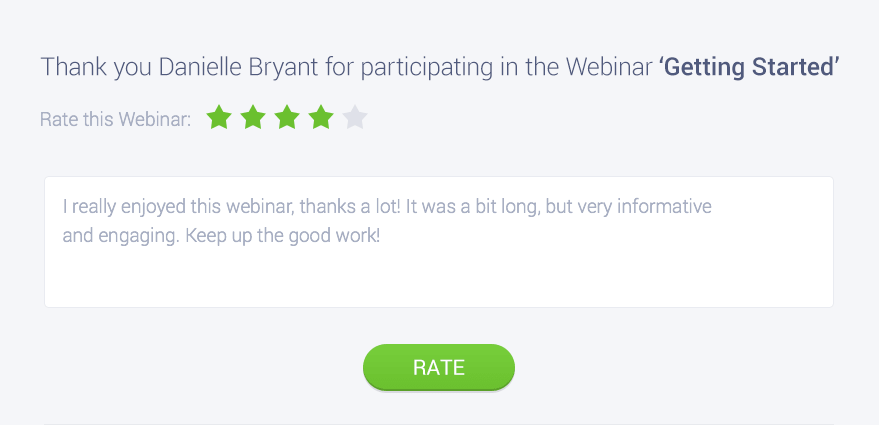The width and height of the screenshot is (879, 425).
Task: Click the 'Rate this Webinar:' label
Action: (115, 120)
